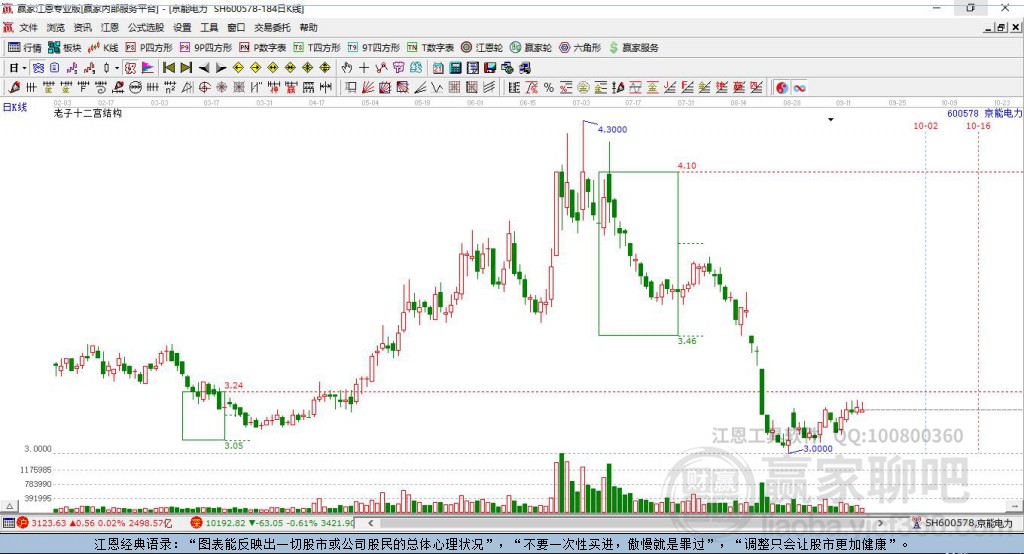Click the 10-16 date marker
The height and width of the screenshot is (554, 1024).
click(978, 125)
